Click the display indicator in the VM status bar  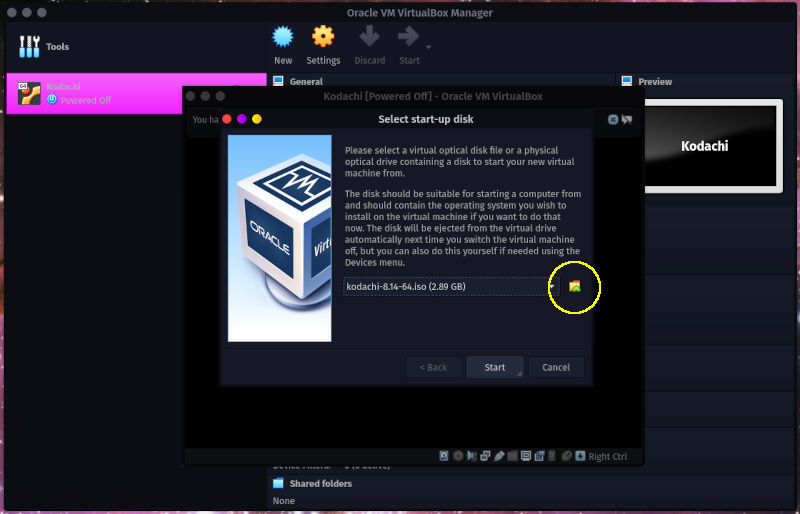[526, 456]
